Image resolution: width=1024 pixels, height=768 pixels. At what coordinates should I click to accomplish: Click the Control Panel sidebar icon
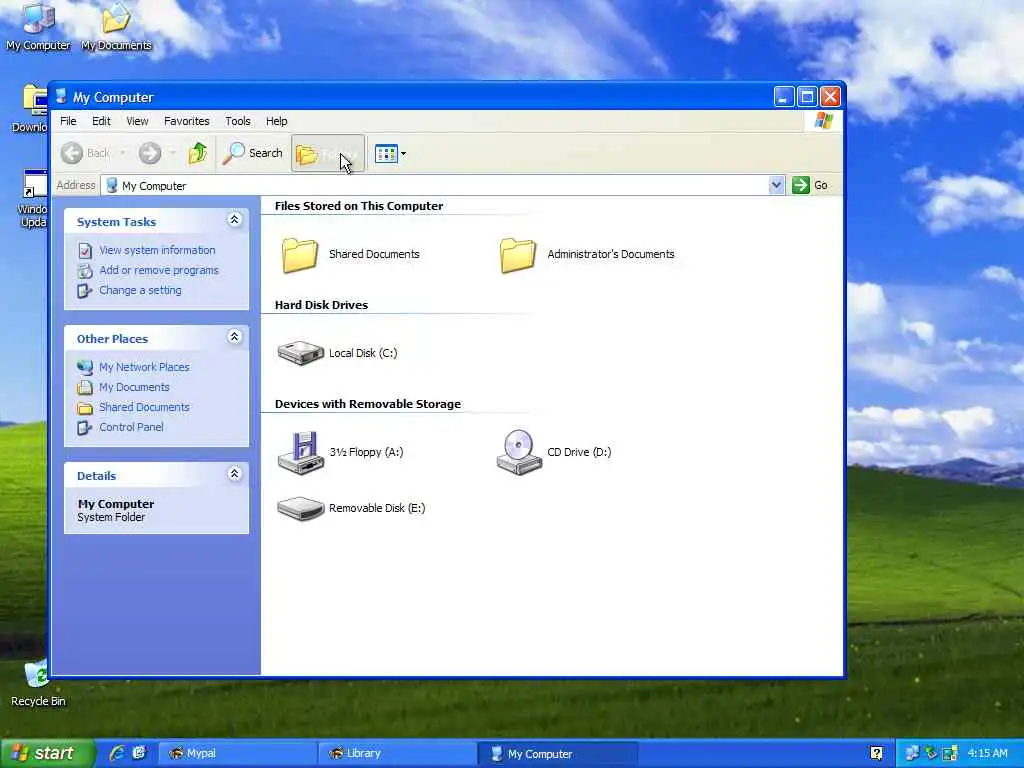85,428
